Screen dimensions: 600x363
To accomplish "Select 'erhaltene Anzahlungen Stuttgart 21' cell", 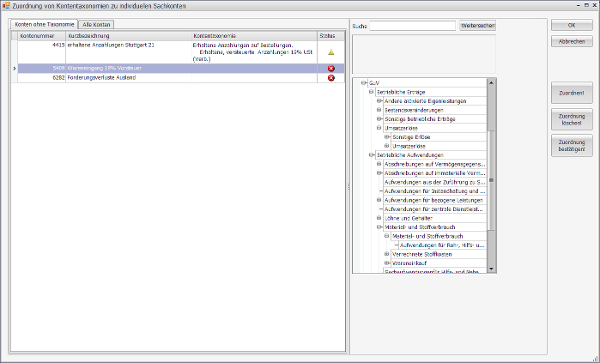I will [128, 52].
